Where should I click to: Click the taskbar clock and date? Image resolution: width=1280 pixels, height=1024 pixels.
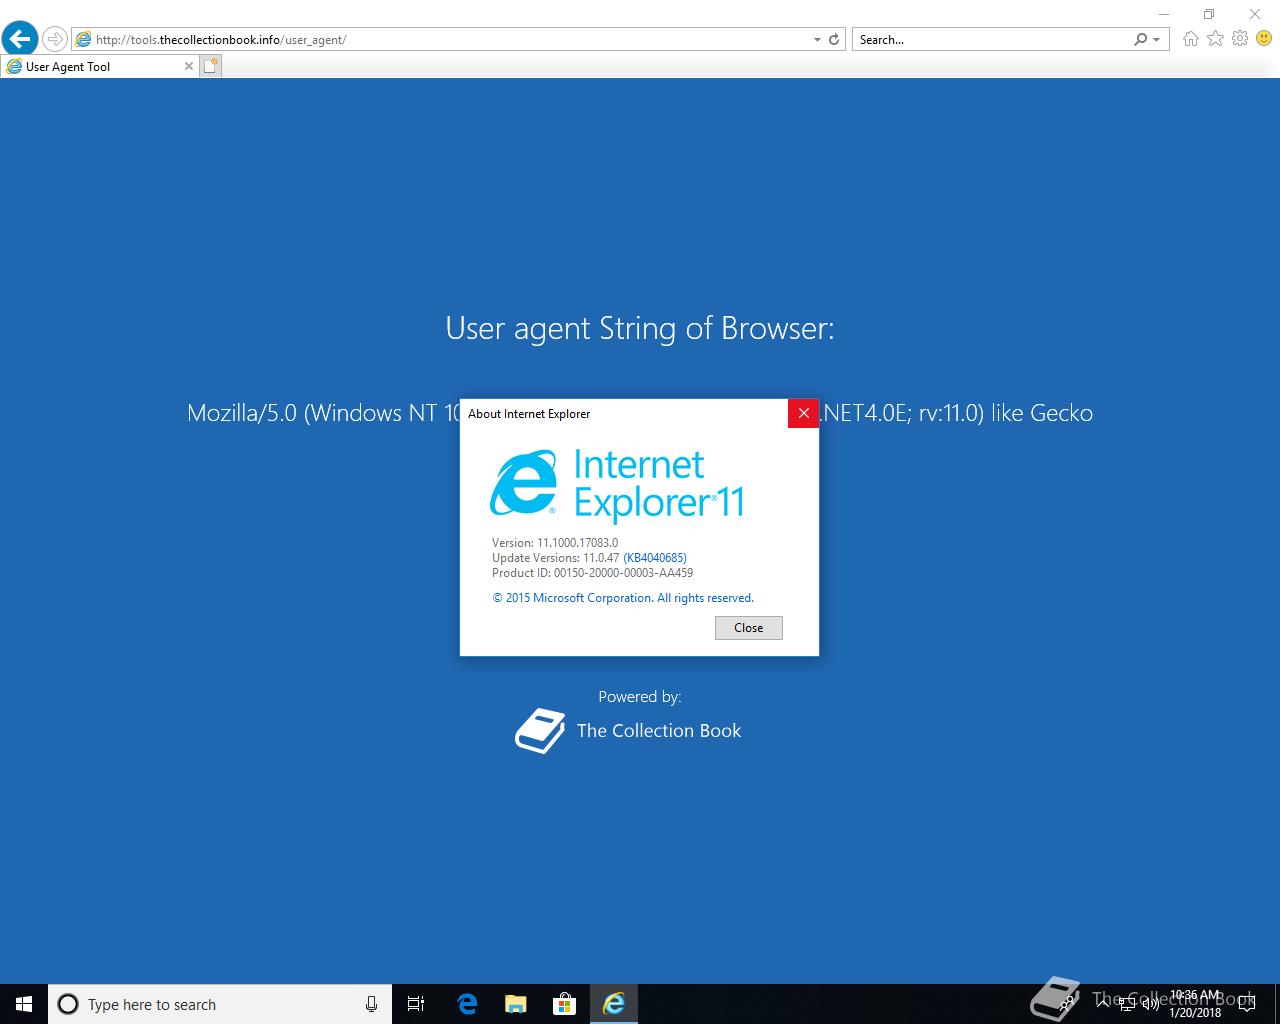point(1195,1004)
